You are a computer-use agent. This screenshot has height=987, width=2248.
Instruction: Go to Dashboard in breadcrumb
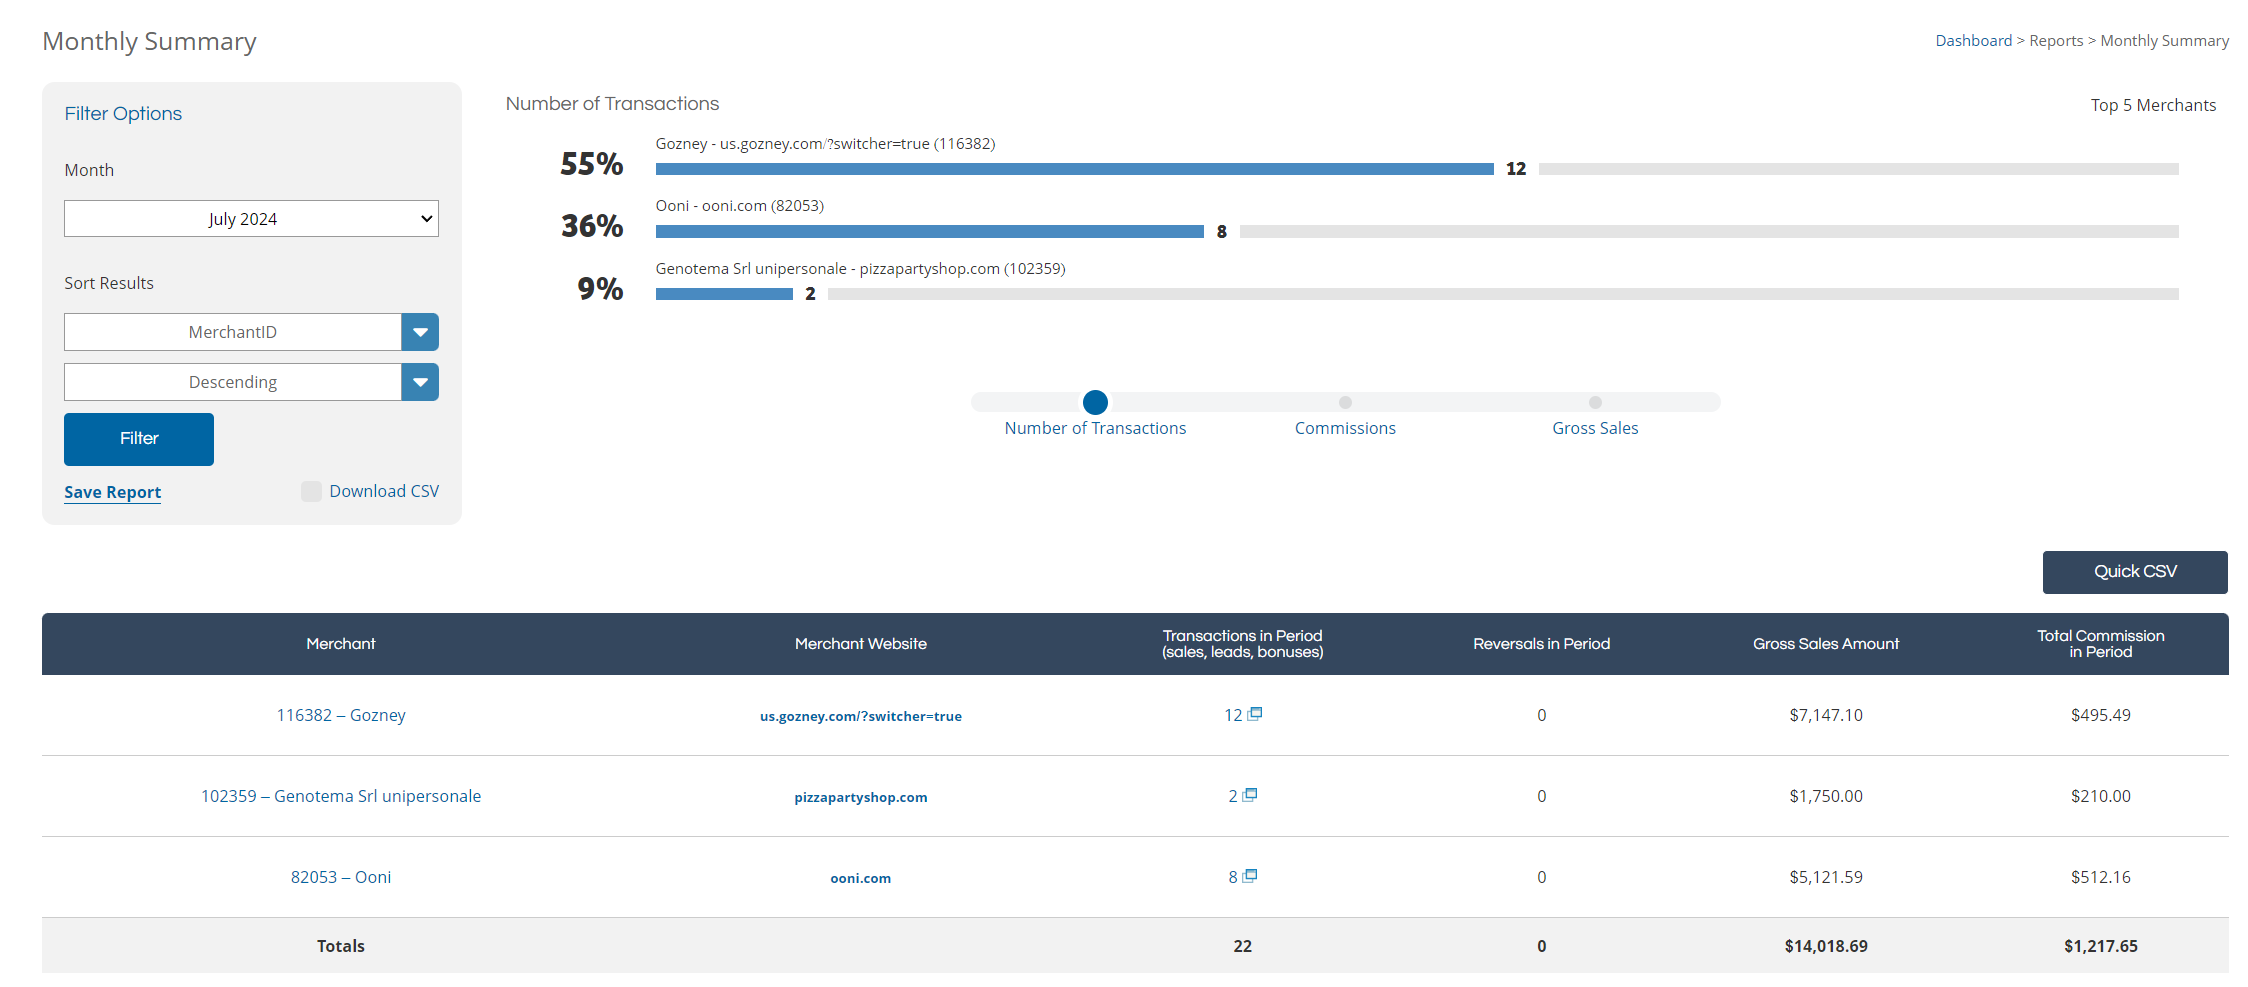point(1973,41)
